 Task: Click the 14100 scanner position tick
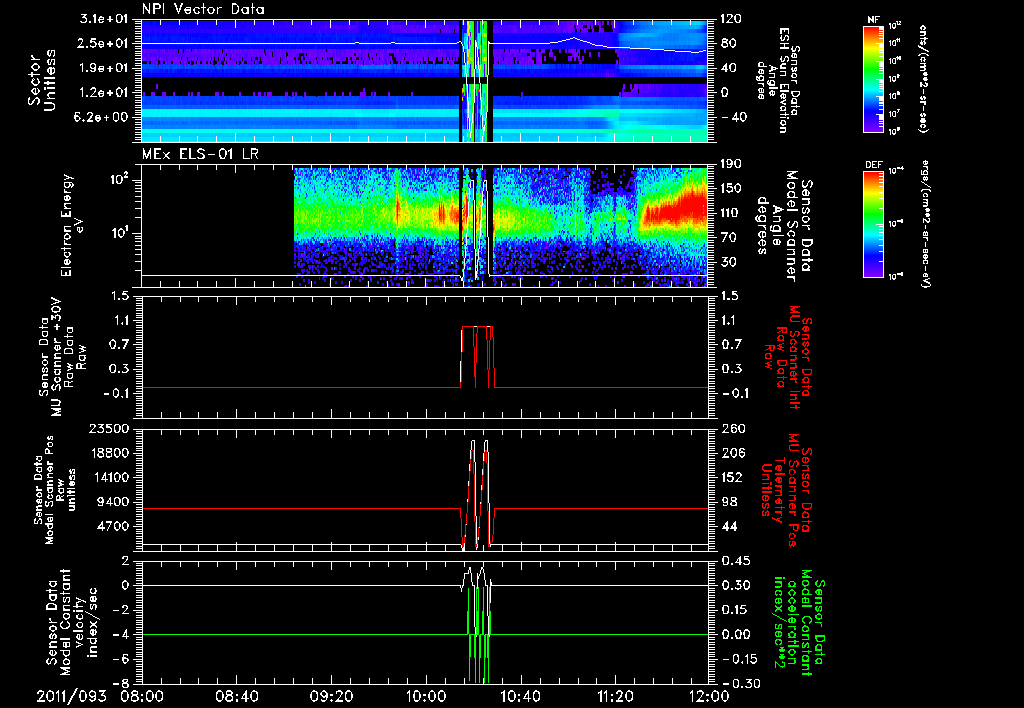click(108, 477)
